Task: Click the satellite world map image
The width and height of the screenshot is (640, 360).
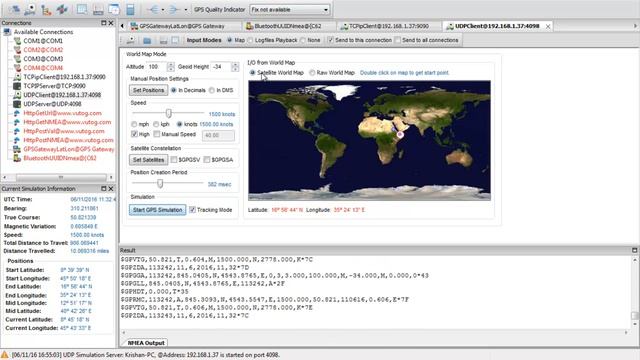Action: click(x=369, y=140)
